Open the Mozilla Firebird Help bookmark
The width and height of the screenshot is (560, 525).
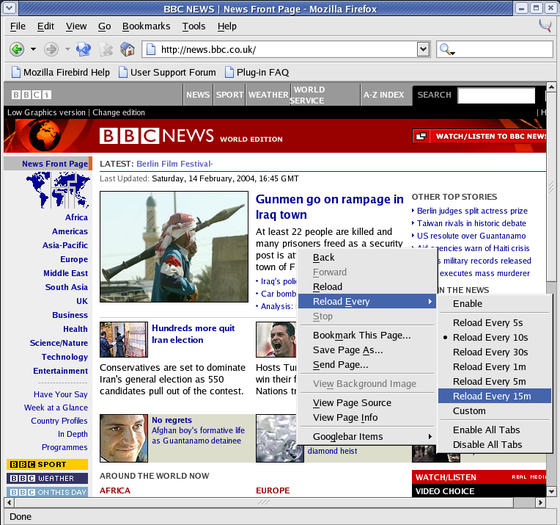[61, 72]
